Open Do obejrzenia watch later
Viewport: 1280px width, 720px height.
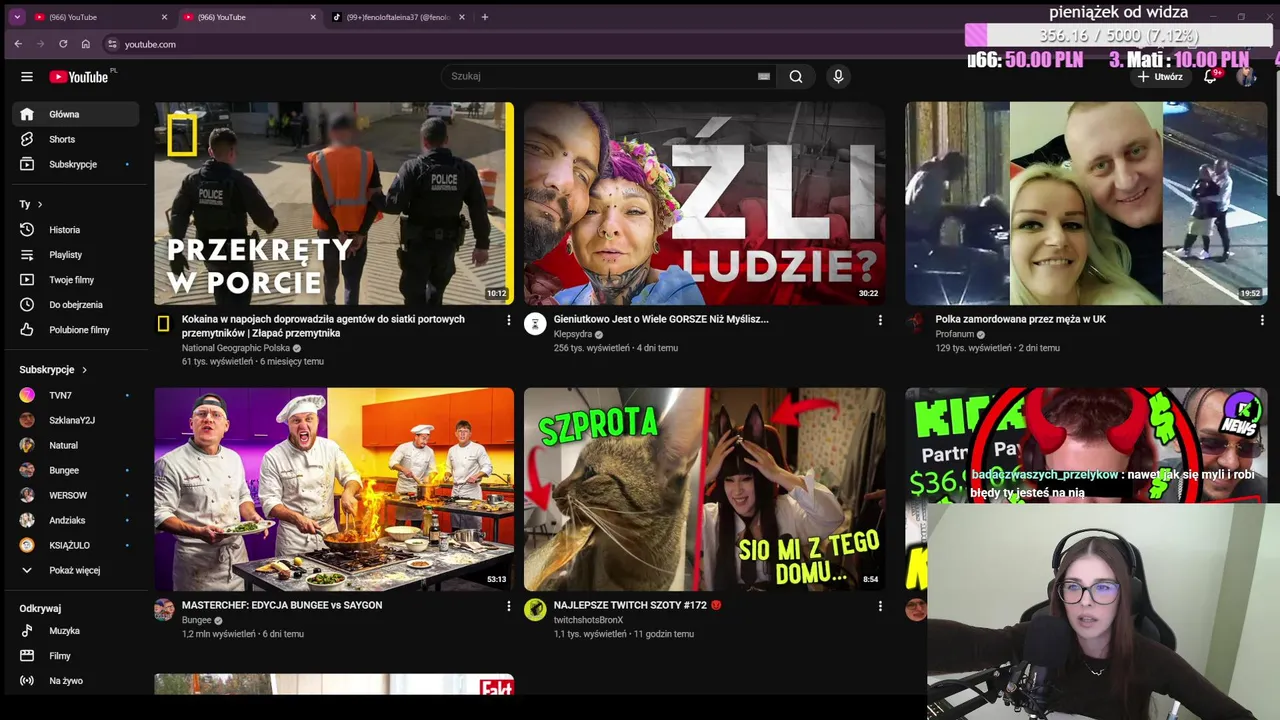click(76, 305)
